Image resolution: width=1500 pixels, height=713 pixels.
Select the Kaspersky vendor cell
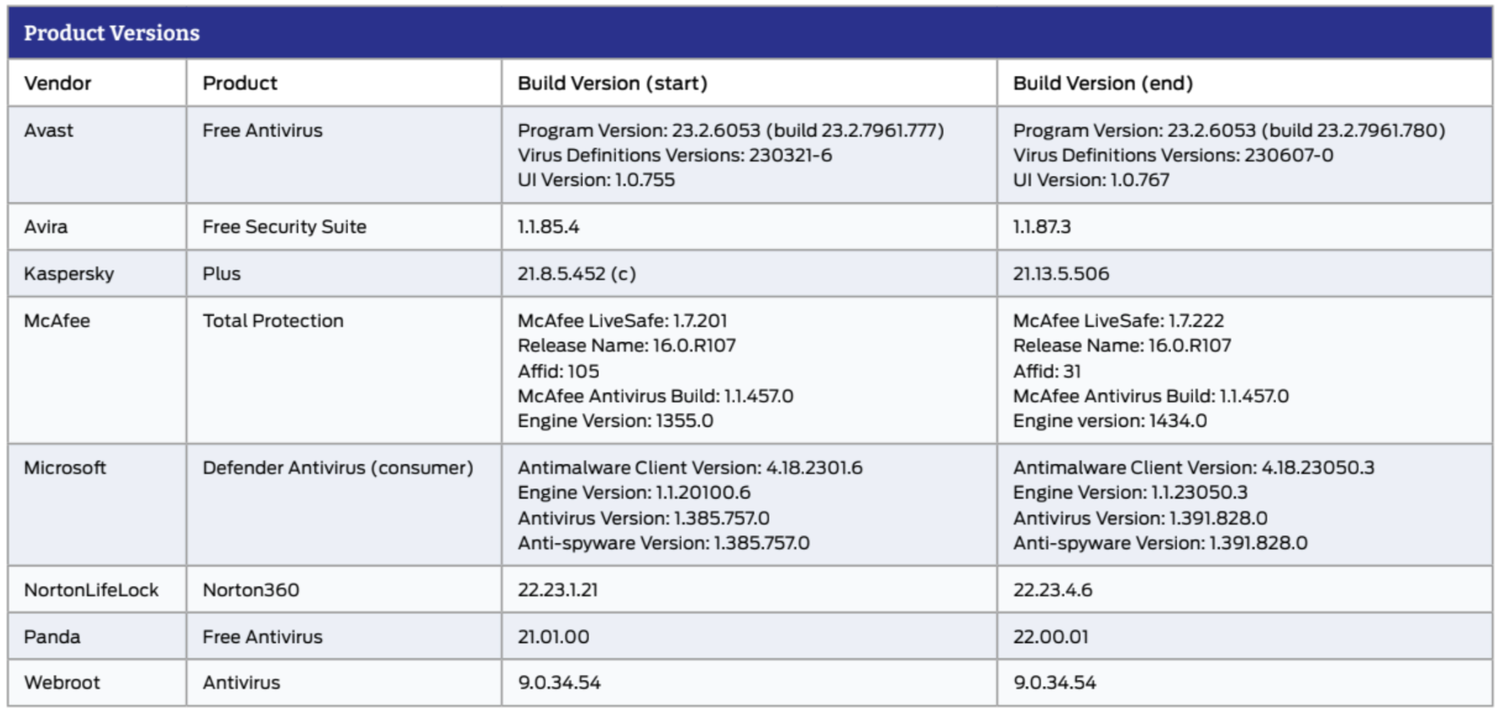coord(69,273)
